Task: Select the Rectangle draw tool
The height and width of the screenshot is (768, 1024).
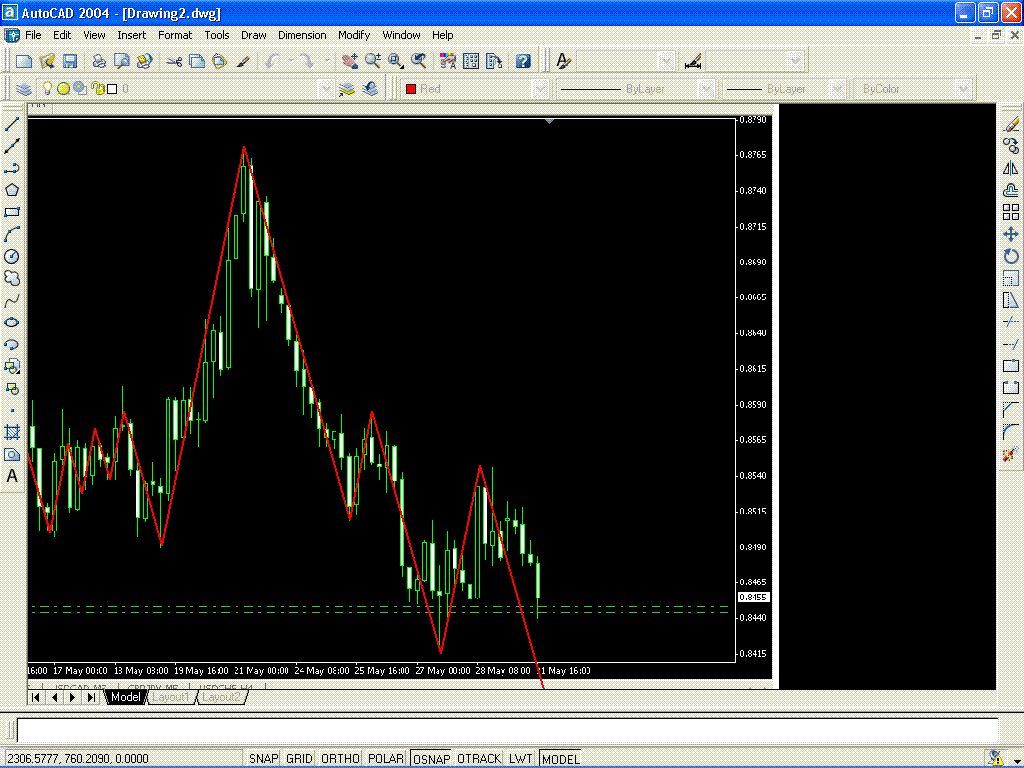Action: (13, 212)
